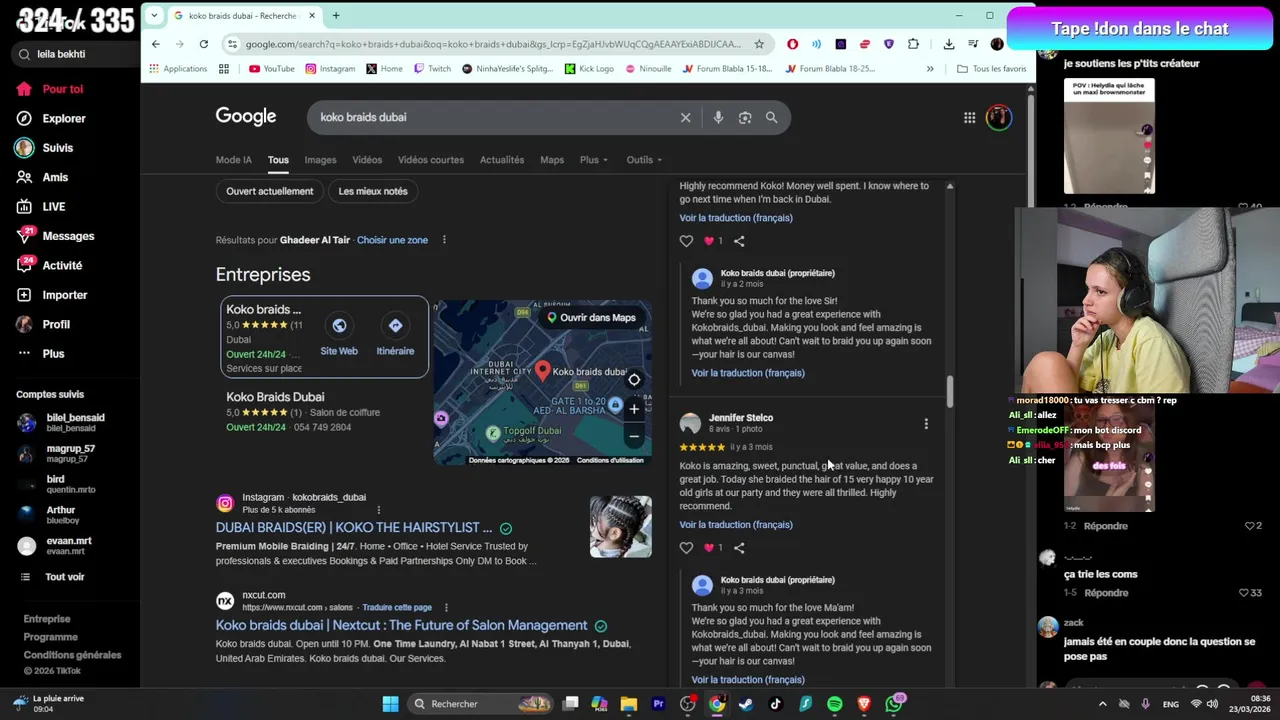The height and width of the screenshot is (720, 1280).
Task: Open Tous les favoris folder
Action: [991, 69]
